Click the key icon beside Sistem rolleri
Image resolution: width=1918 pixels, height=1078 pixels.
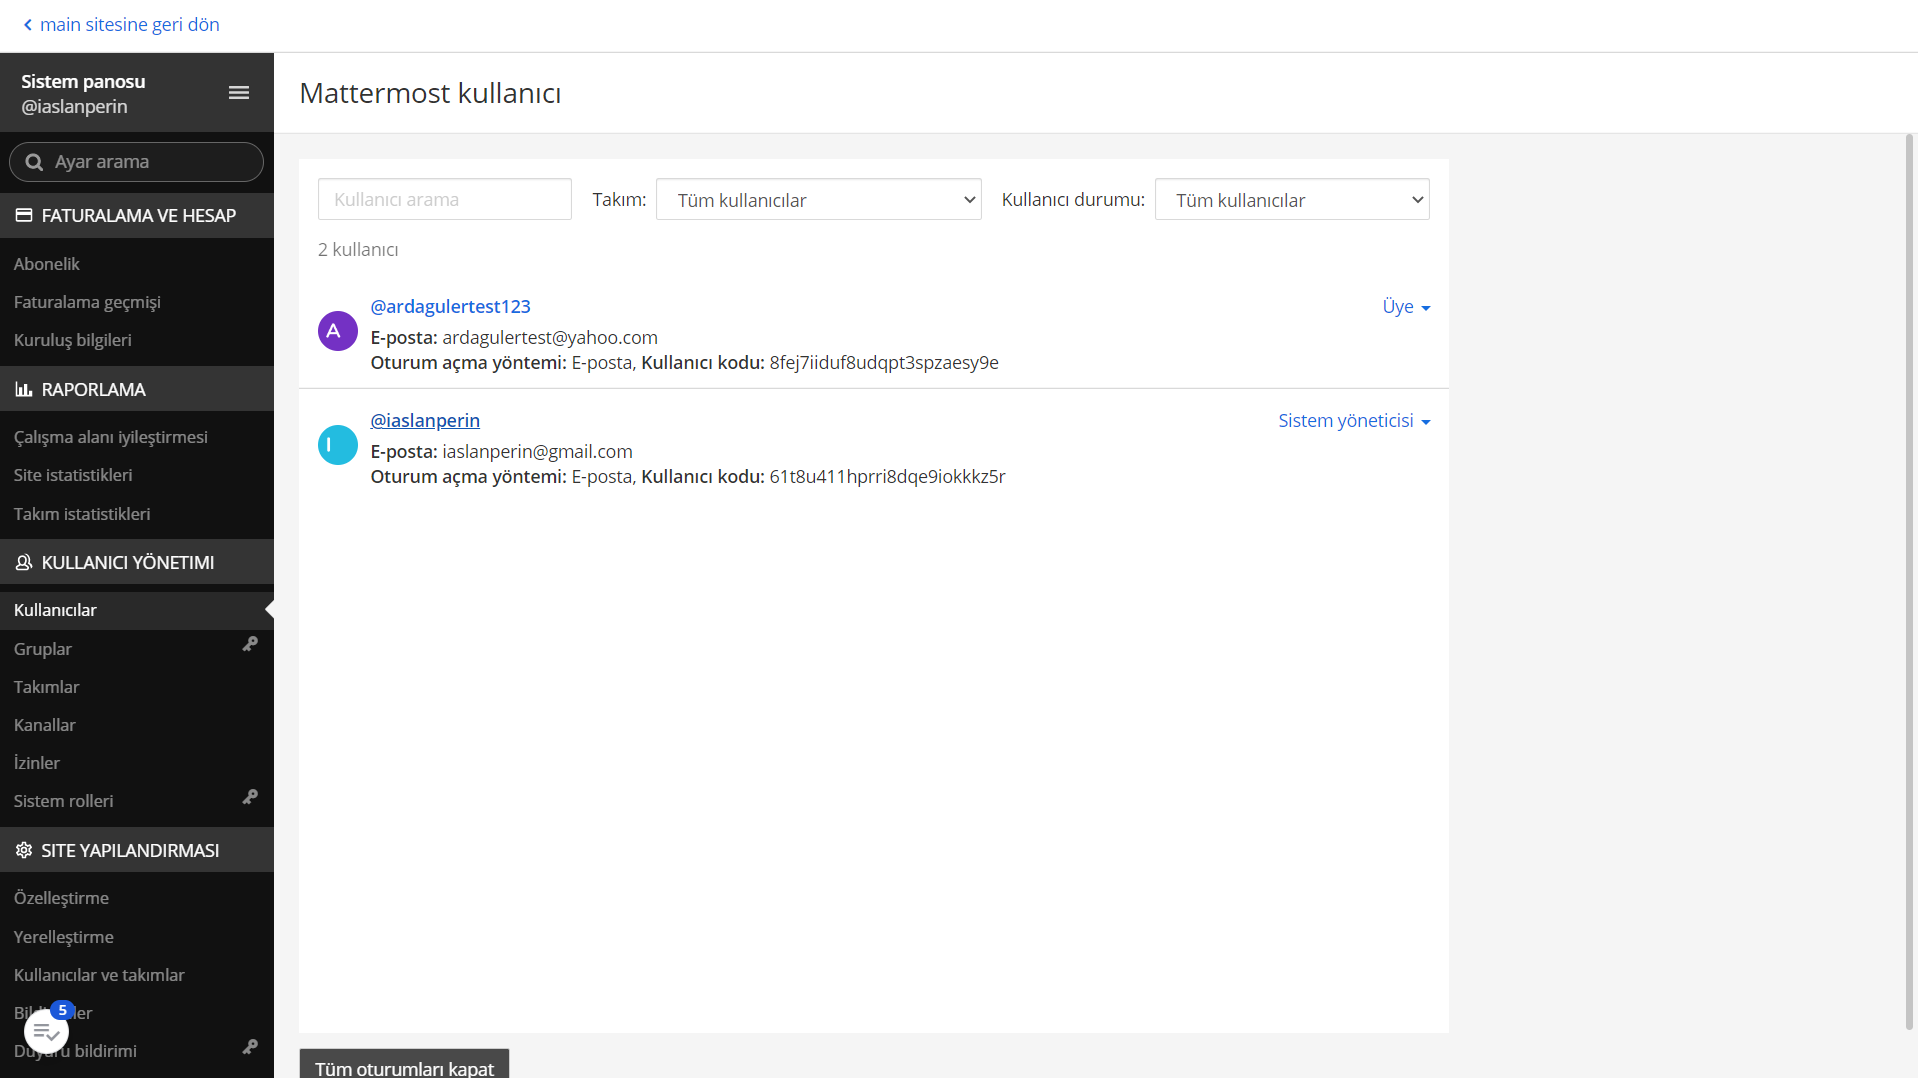tap(250, 798)
